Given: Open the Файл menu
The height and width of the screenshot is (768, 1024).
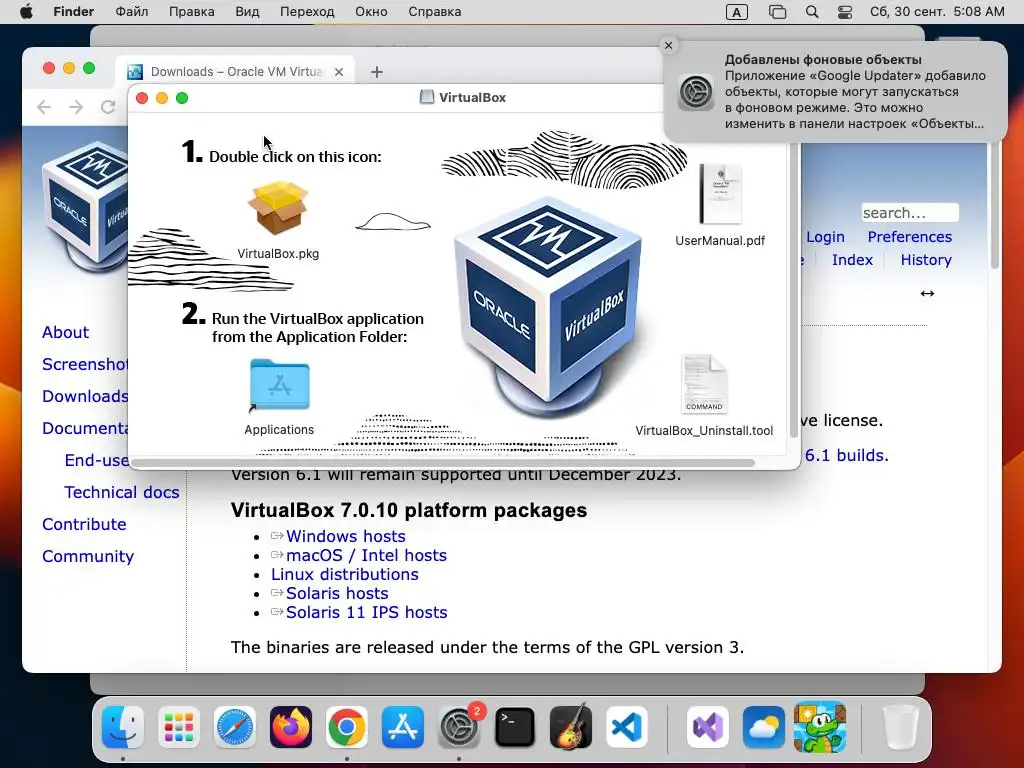Looking at the screenshot, I should tap(132, 12).
